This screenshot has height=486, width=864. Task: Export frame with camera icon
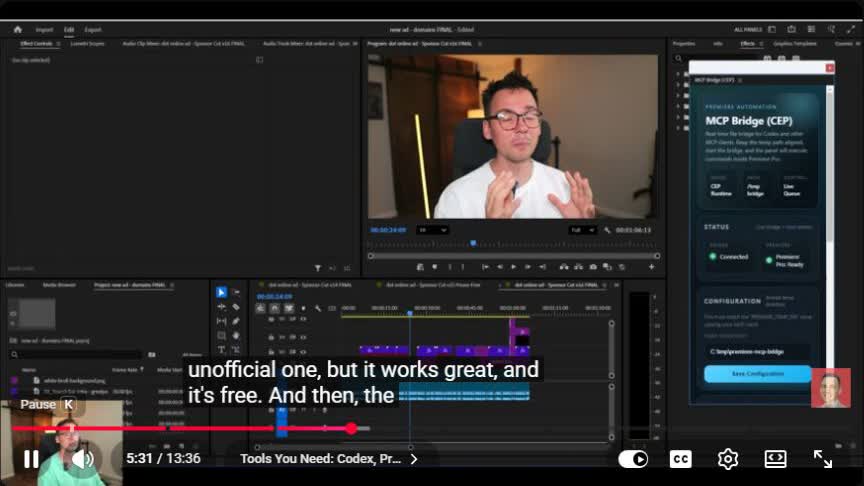593,267
